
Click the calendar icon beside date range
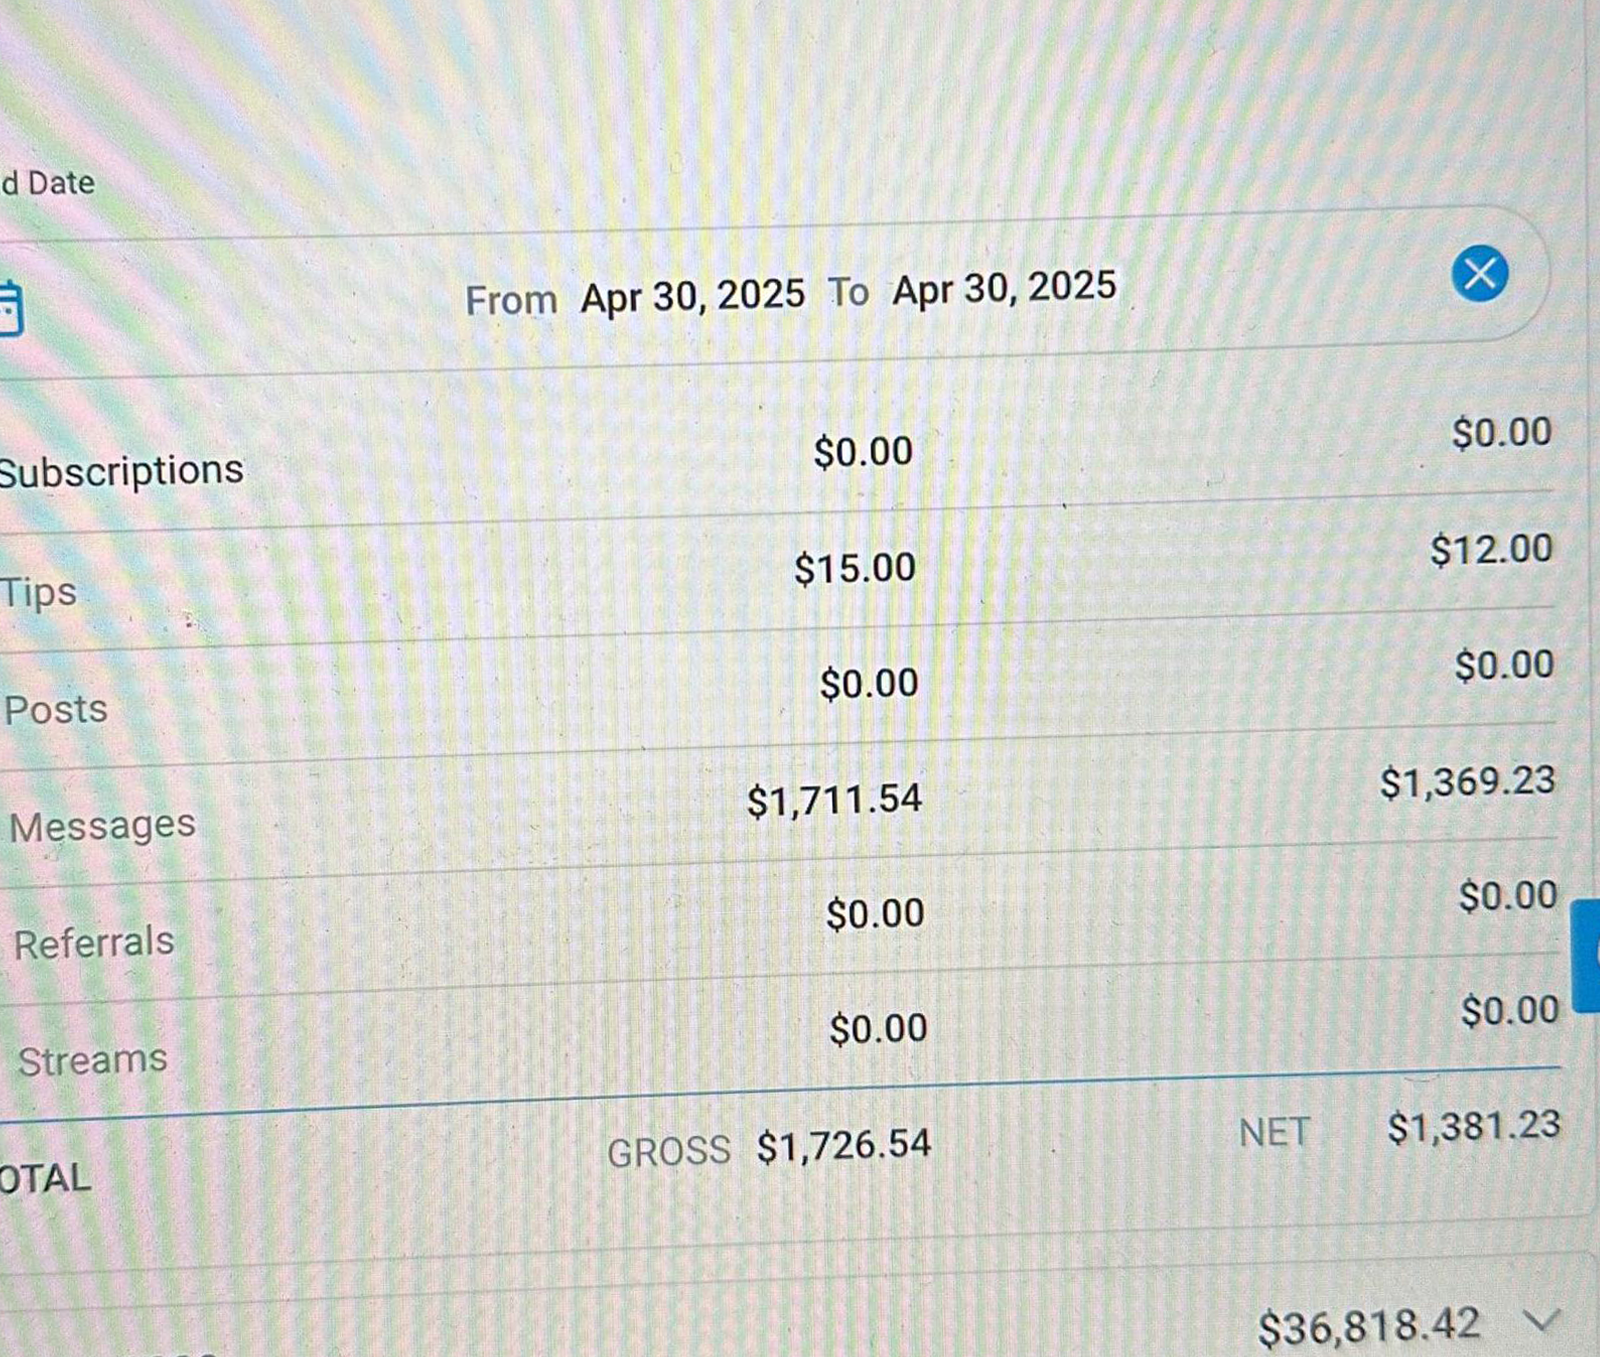[x=10, y=309]
